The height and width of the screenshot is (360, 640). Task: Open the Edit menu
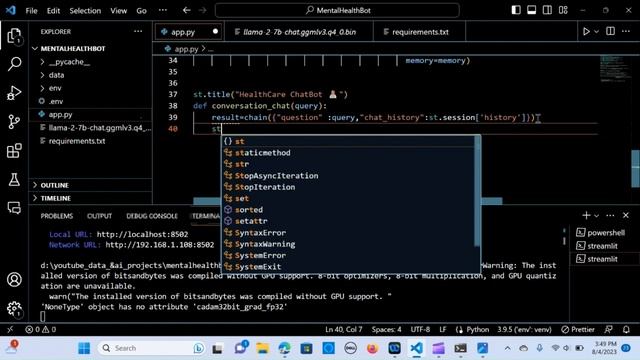pyautogui.click(x=53, y=11)
